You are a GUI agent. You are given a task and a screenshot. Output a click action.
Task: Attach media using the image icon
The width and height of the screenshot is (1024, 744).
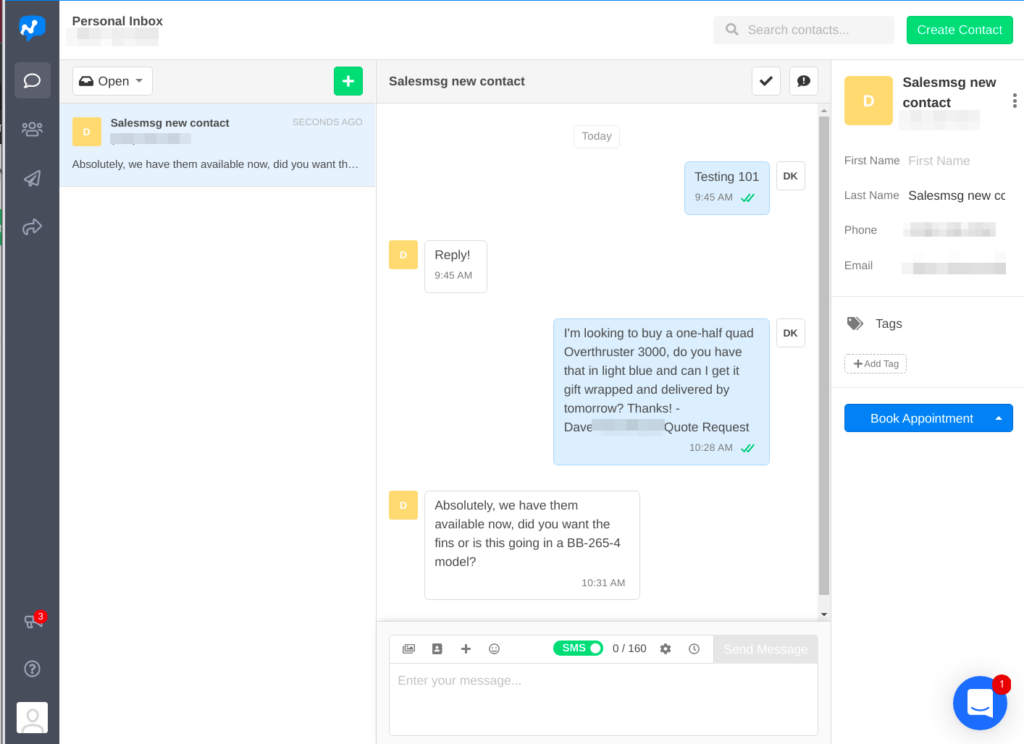pyautogui.click(x=408, y=649)
